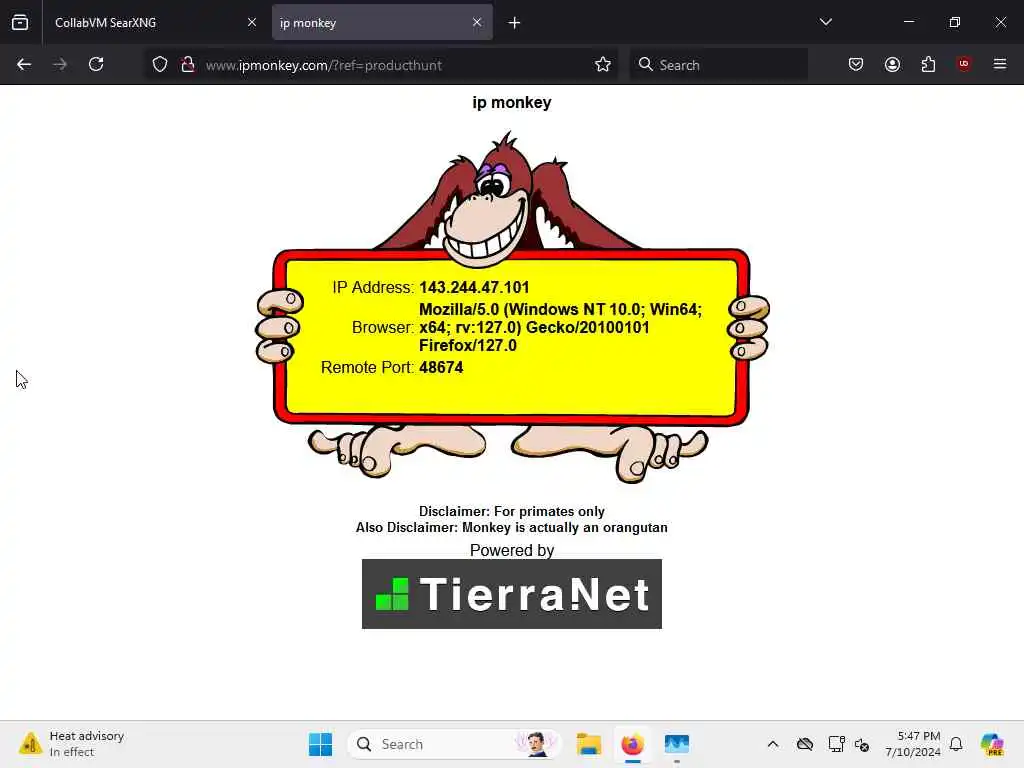Click the Firefox/127.0 browser string
1024x768 pixels.
tap(468, 345)
